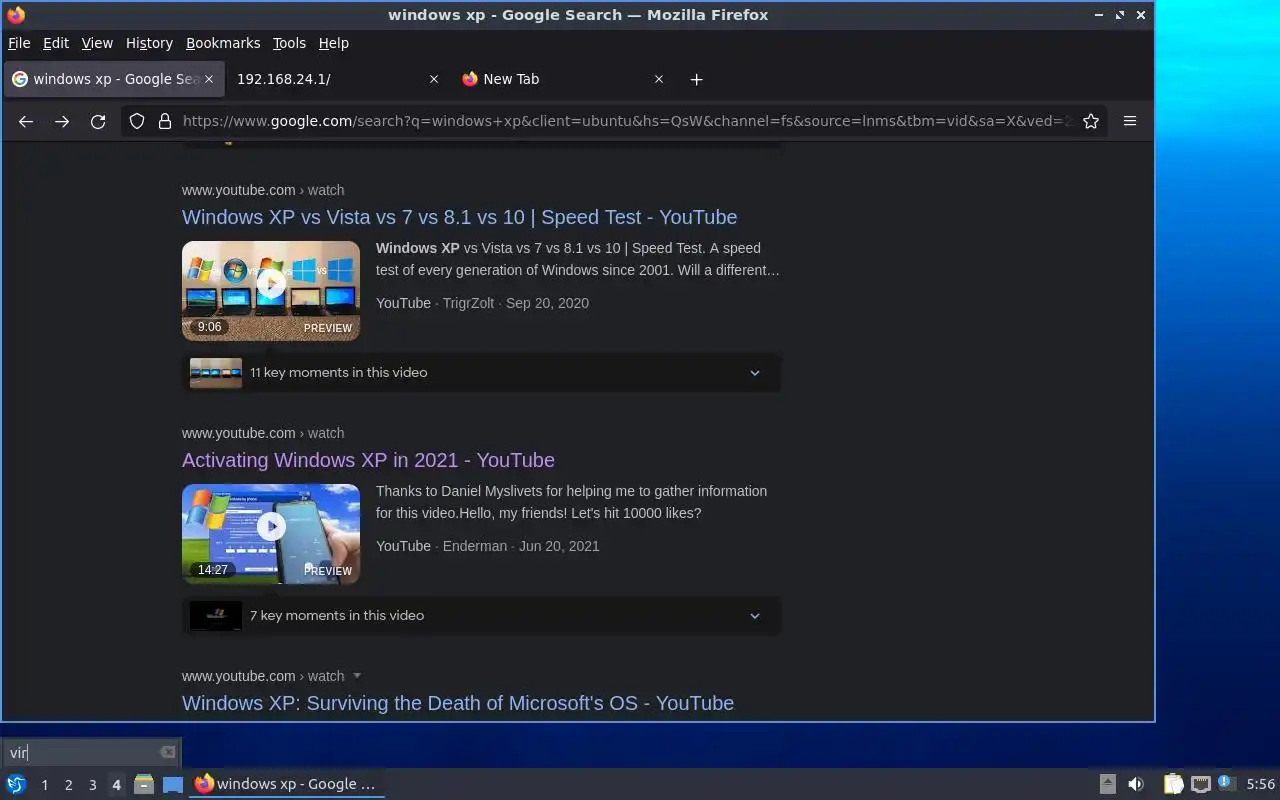The height and width of the screenshot is (800, 1280).
Task: Open a new tab with plus button
Action: point(697,79)
